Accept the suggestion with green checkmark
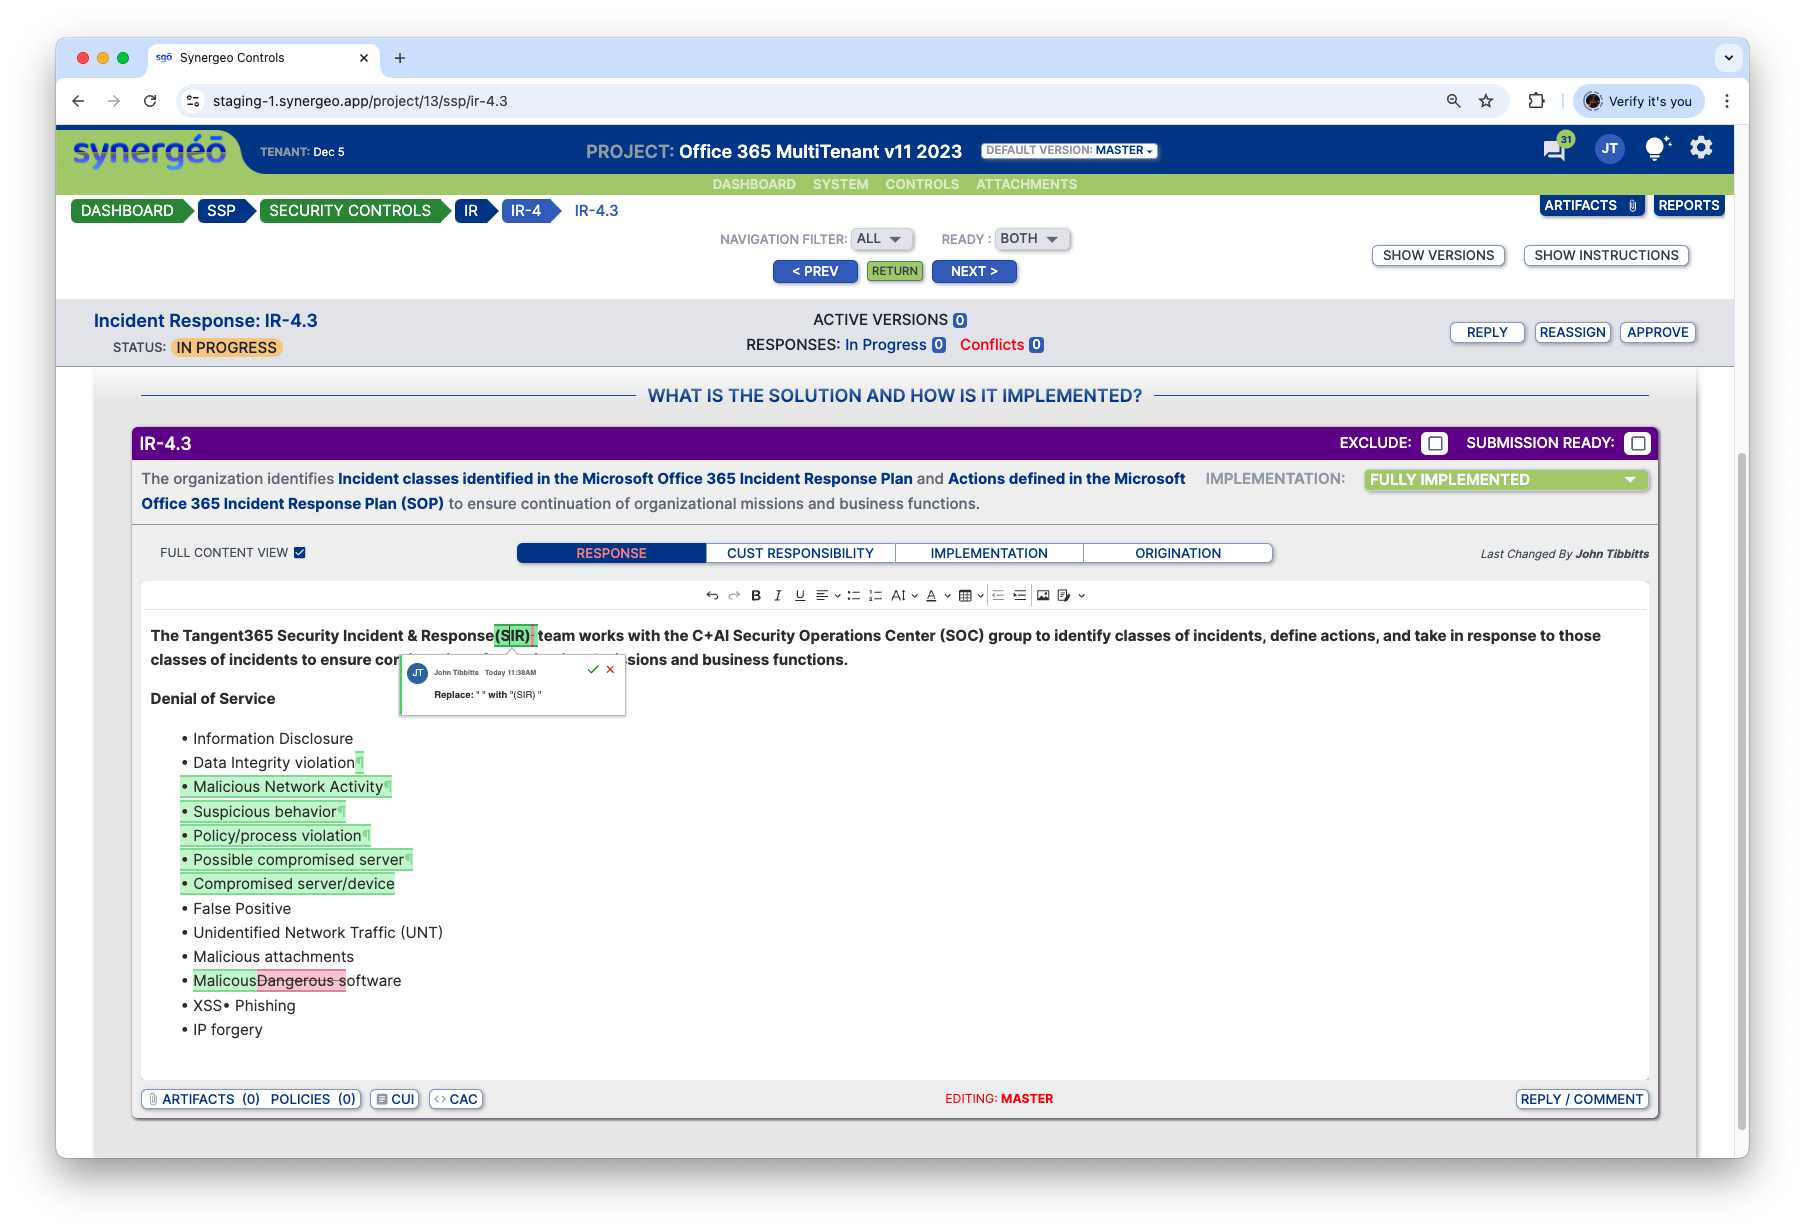 click(x=593, y=669)
